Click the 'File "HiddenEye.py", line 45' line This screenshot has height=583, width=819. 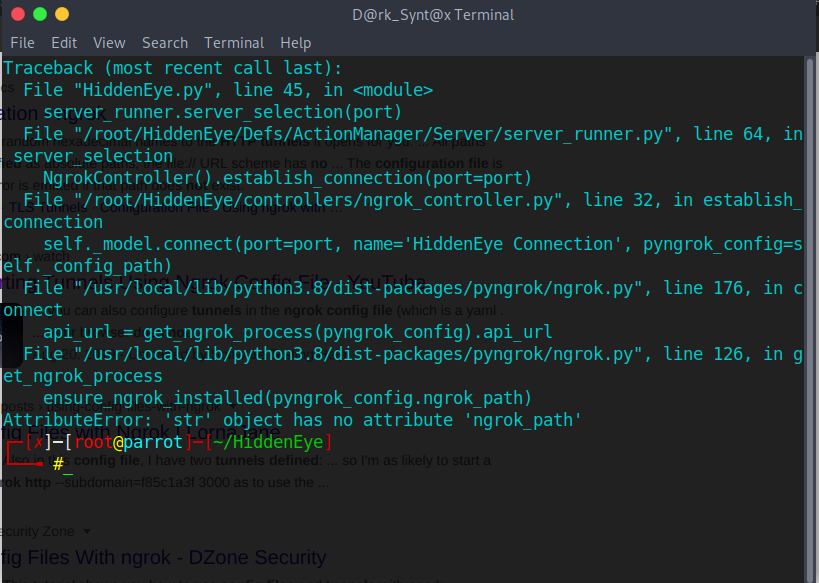[x=228, y=90]
